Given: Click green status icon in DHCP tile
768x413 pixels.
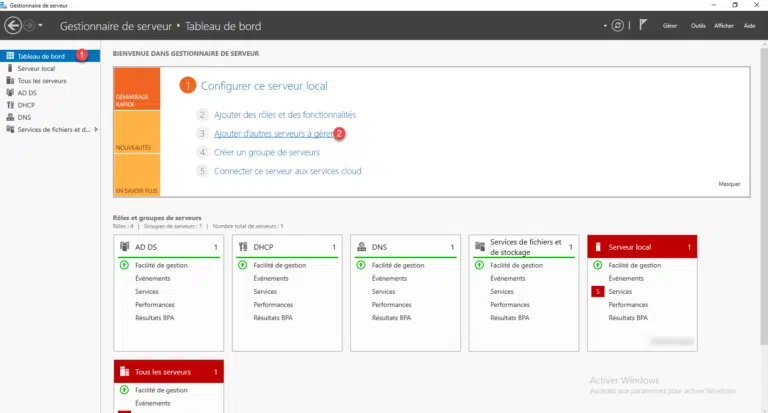Looking at the screenshot, I should coord(243,265).
